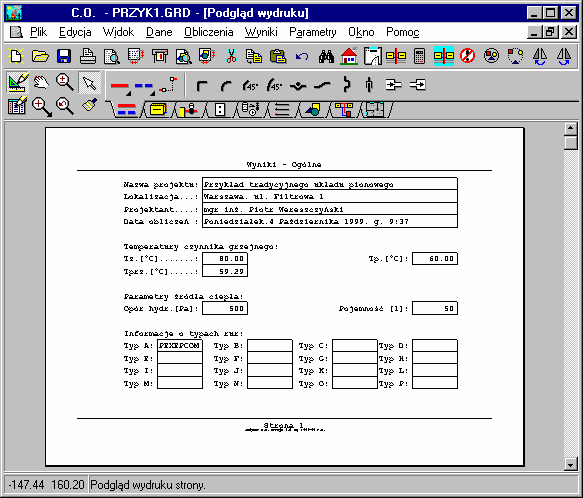Click the binoculars find icon
Image resolution: width=583 pixels, height=498 pixels.
pyautogui.click(x=326, y=56)
